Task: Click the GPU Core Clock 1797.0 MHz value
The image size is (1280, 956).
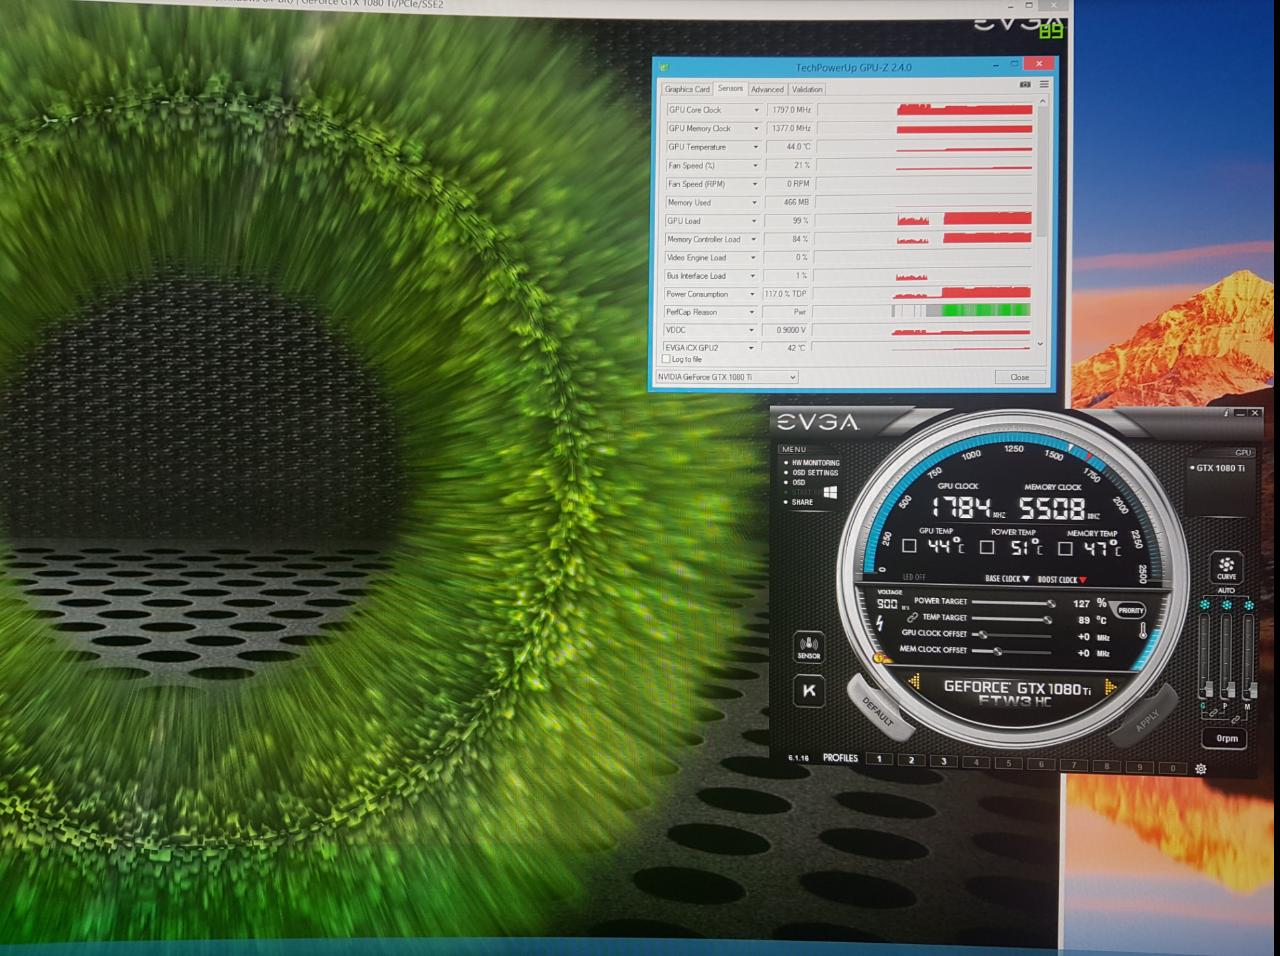Action: [790, 110]
